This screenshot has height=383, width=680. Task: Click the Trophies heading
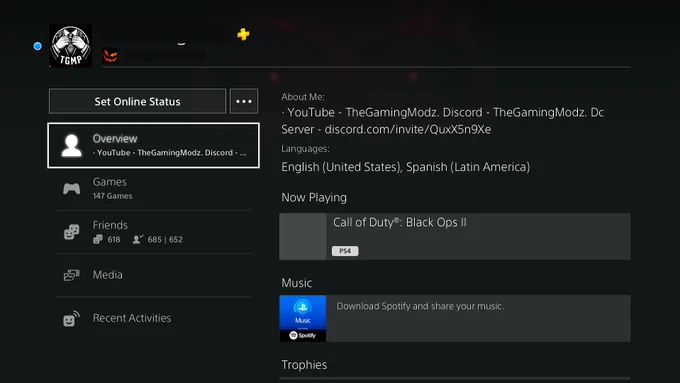pos(304,365)
